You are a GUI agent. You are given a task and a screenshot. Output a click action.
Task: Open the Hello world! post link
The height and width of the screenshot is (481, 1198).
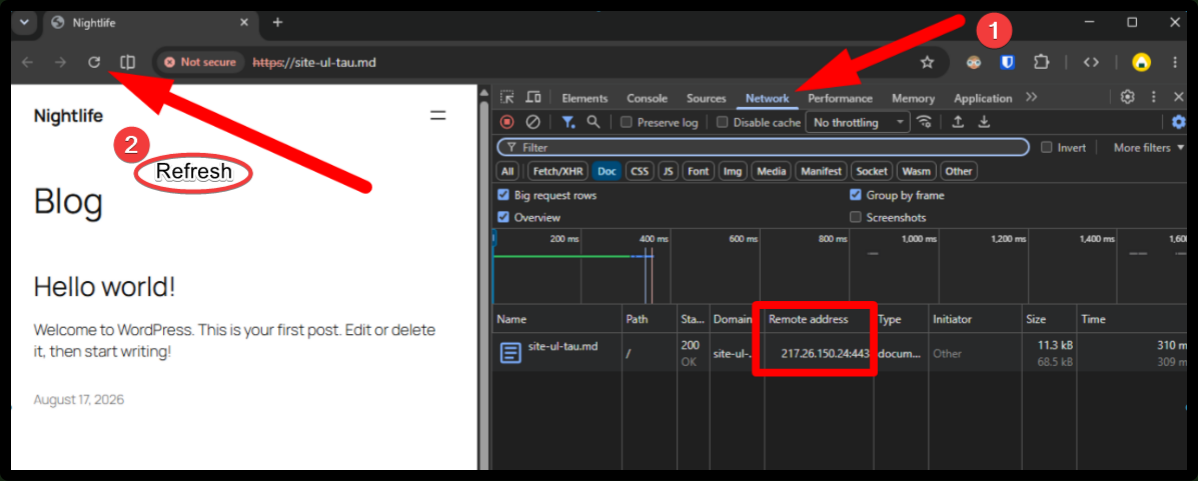click(x=105, y=288)
